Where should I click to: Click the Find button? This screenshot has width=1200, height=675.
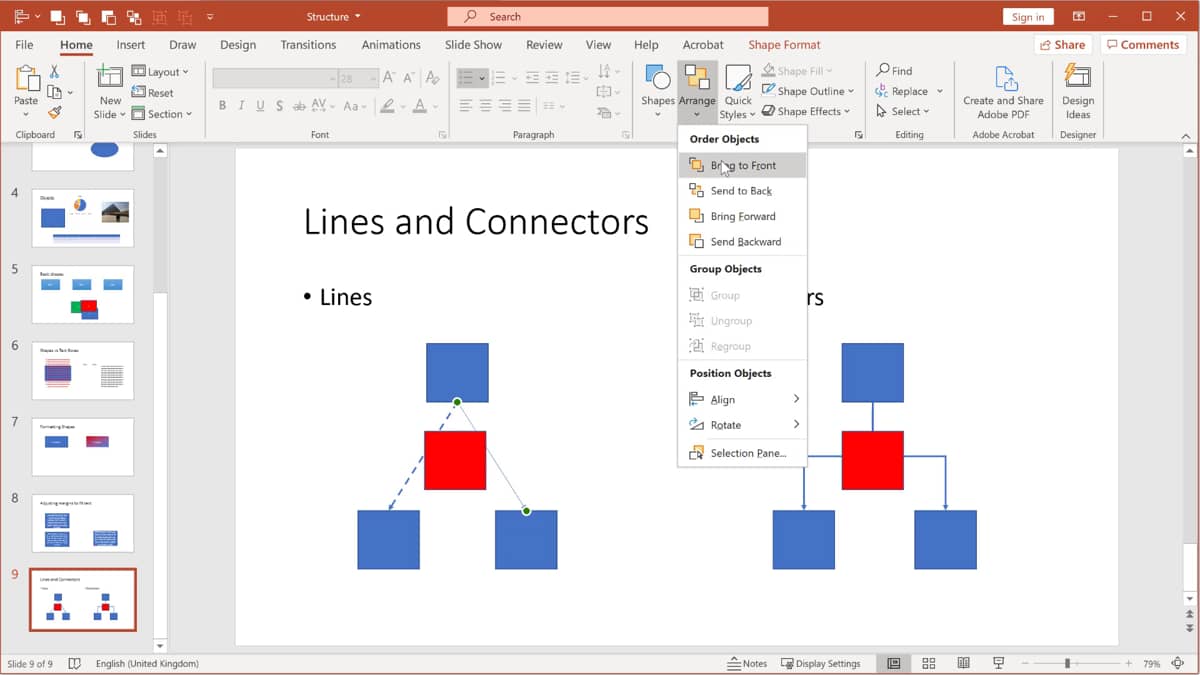click(x=894, y=71)
